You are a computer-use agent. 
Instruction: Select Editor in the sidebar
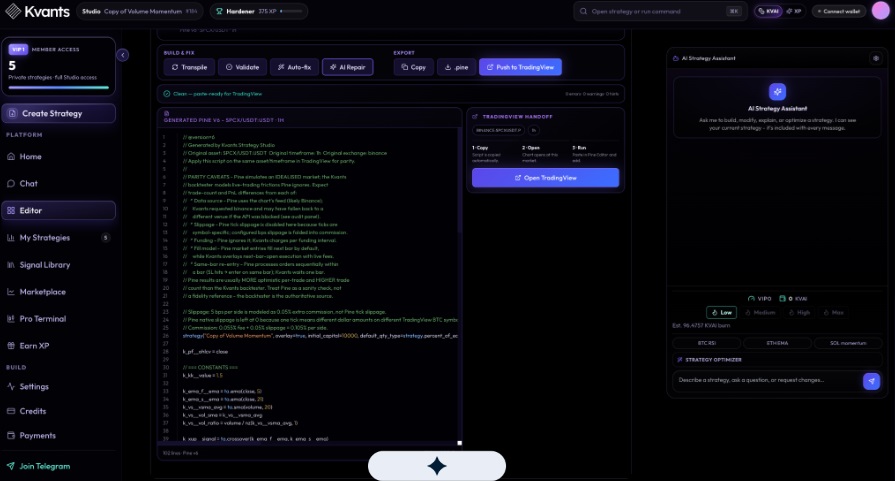pos(58,211)
